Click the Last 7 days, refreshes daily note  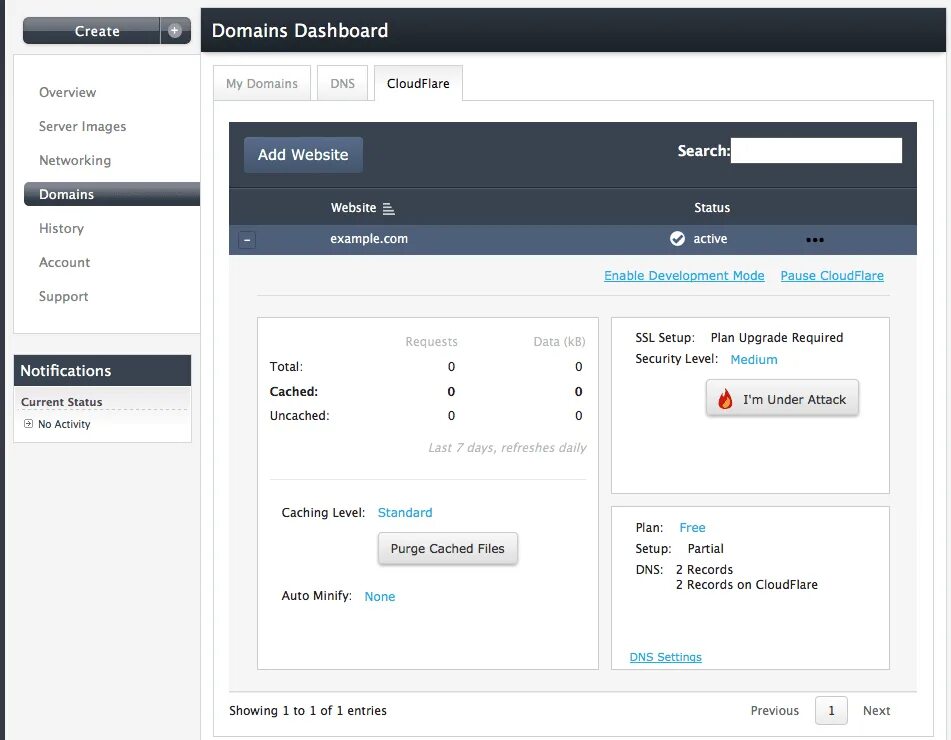(507, 448)
